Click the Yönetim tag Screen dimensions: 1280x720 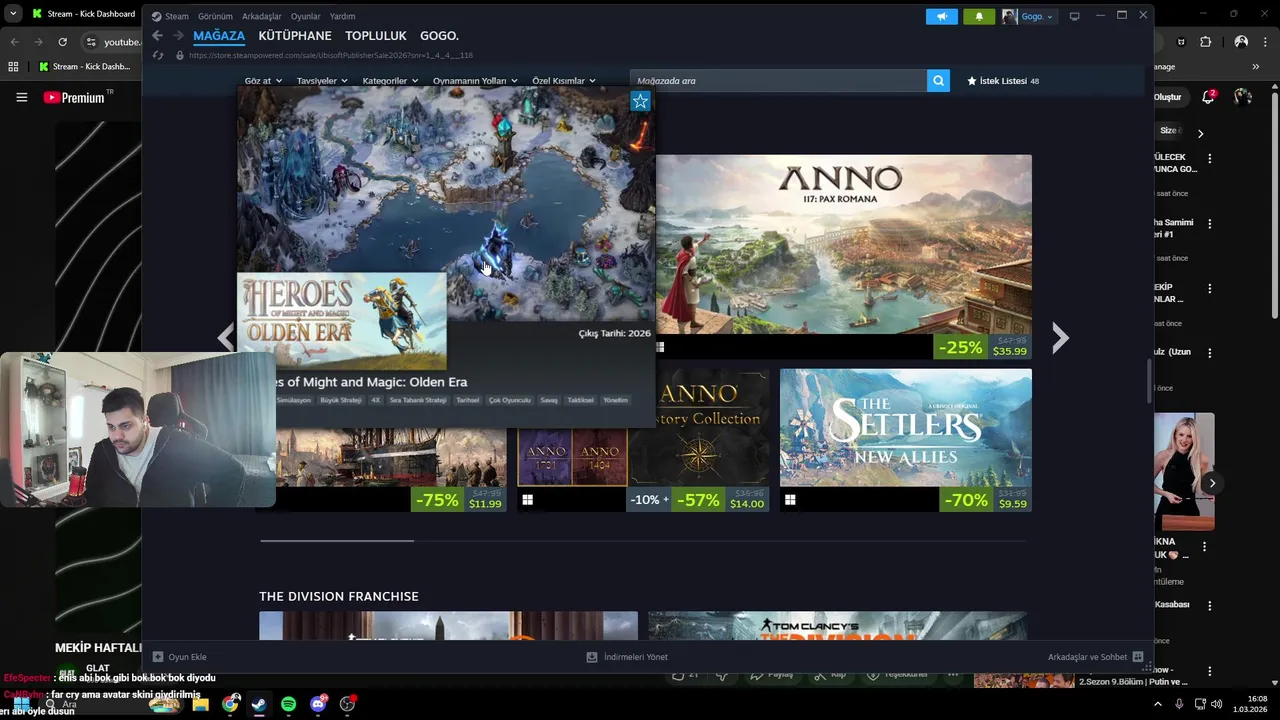point(615,400)
